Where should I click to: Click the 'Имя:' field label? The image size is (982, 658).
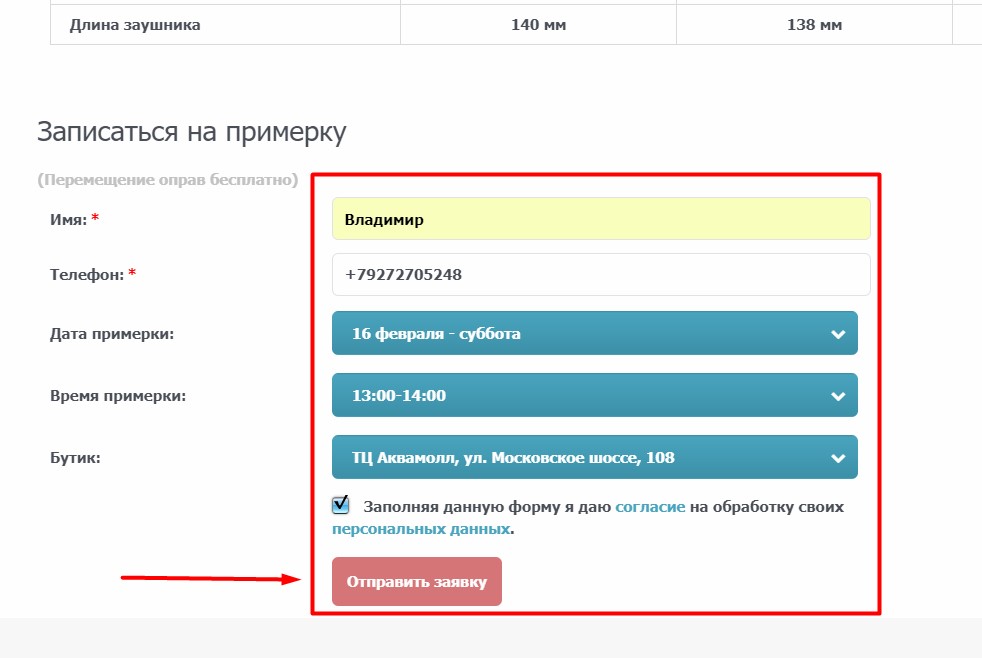point(68,219)
